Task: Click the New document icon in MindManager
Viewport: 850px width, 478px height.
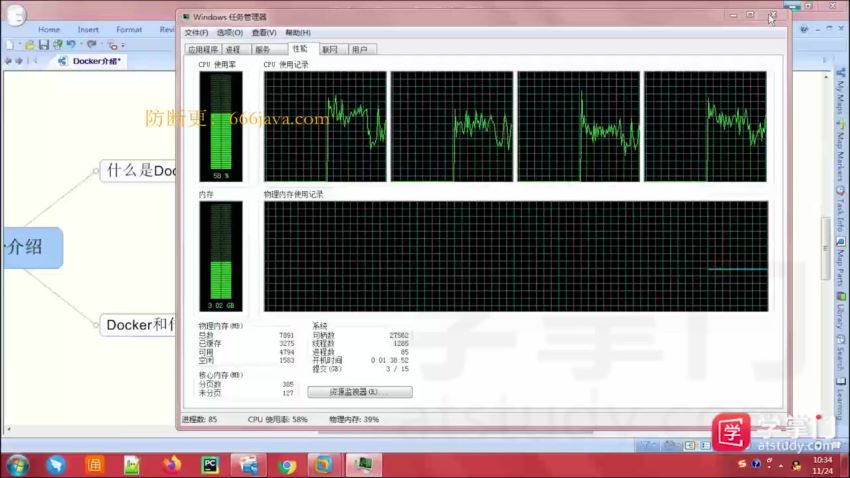Action: [x=10, y=45]
